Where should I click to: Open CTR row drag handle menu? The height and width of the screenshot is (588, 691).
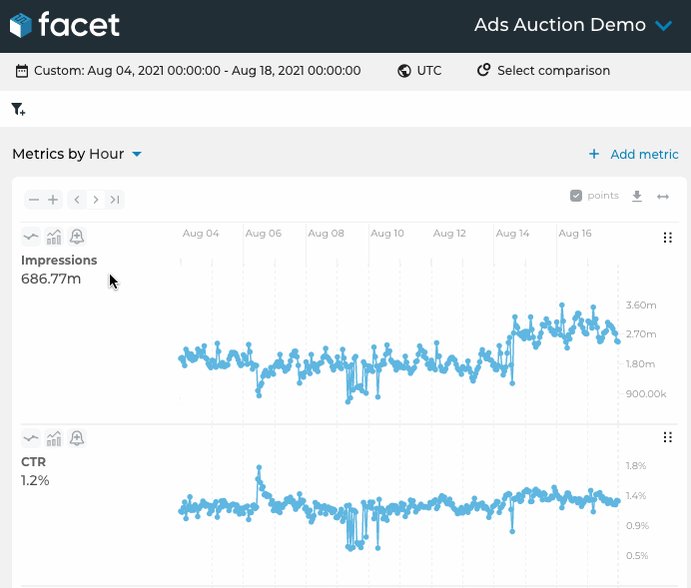[668, 437]
